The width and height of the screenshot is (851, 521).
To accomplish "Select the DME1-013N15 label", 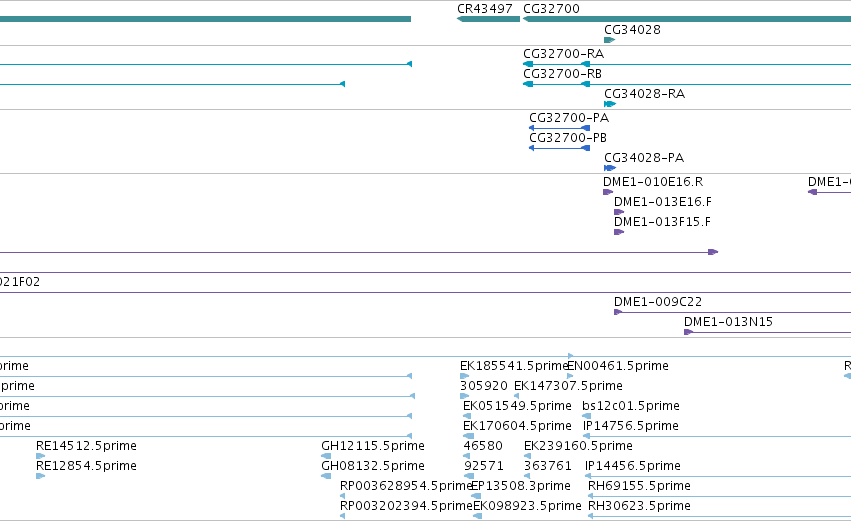I will [728, 322].
